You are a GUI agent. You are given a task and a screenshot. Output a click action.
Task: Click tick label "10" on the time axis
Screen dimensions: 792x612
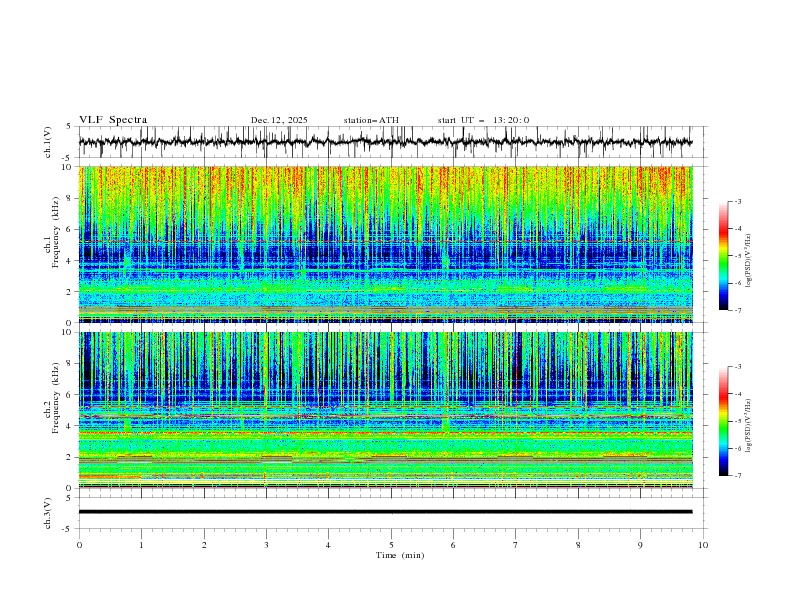[x=703, y=545]
